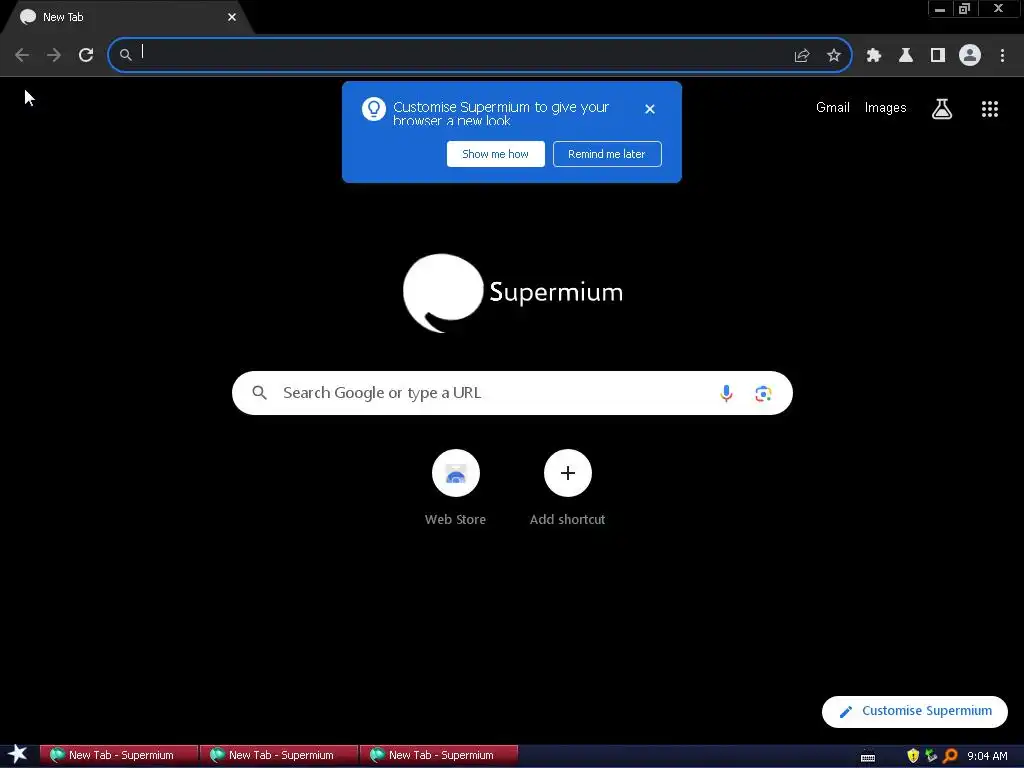
Task: Share this page using the share icon
Action: pyautogui.click(x=802, y=56)
